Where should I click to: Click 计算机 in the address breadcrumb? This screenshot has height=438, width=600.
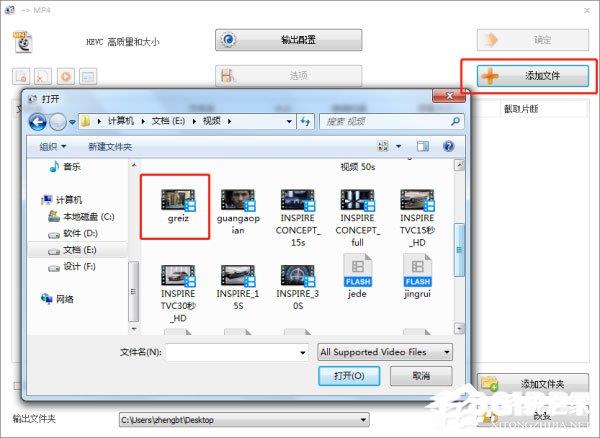(121, 121)
